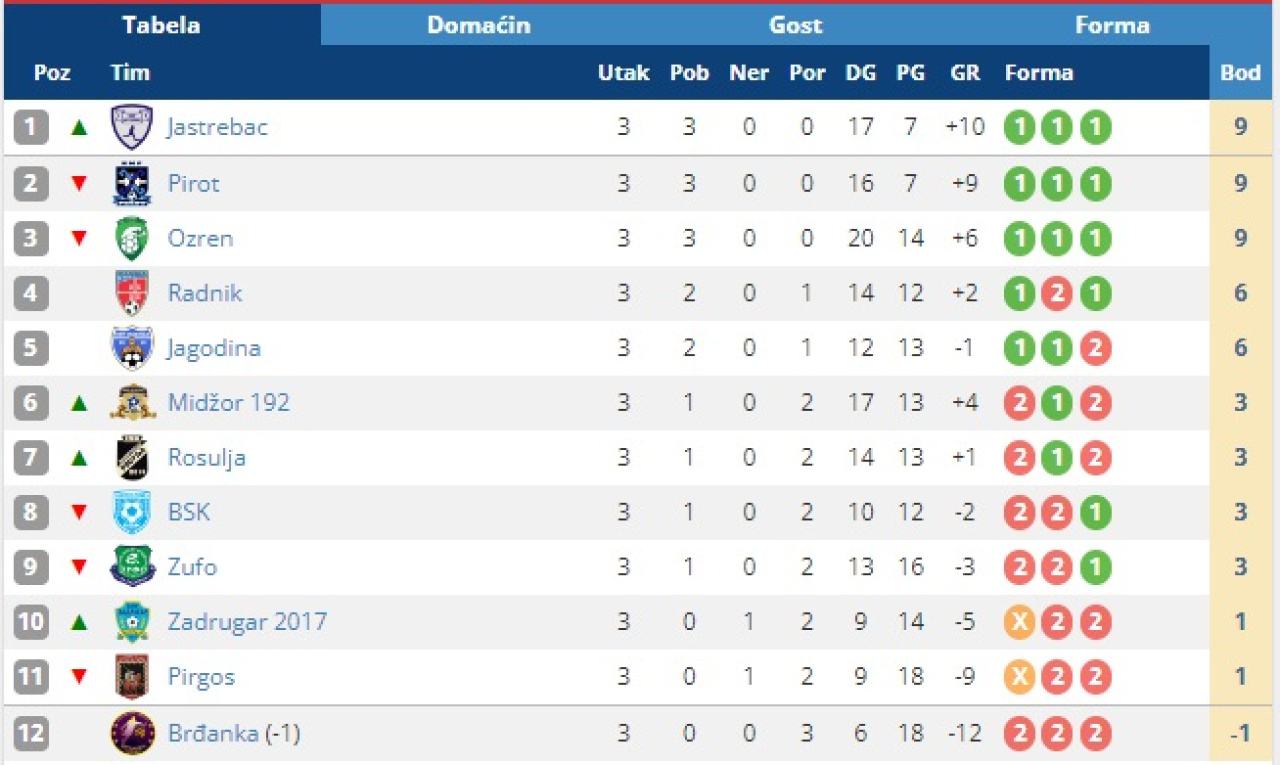Click the Rosulja club badge
Image resolution: width=1280 pixels, height=765 pixels.
131,458
